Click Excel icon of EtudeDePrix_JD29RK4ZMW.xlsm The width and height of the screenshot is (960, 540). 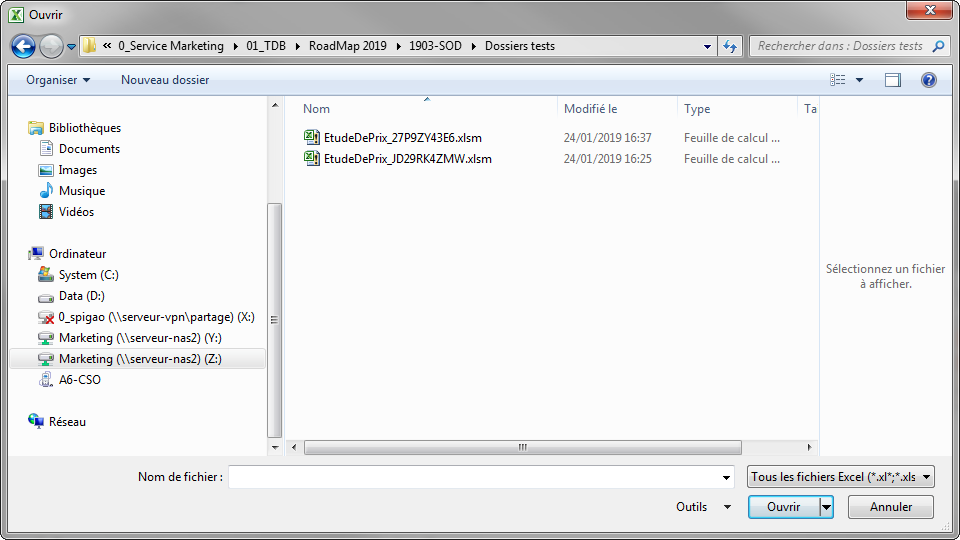click(312, 158)
